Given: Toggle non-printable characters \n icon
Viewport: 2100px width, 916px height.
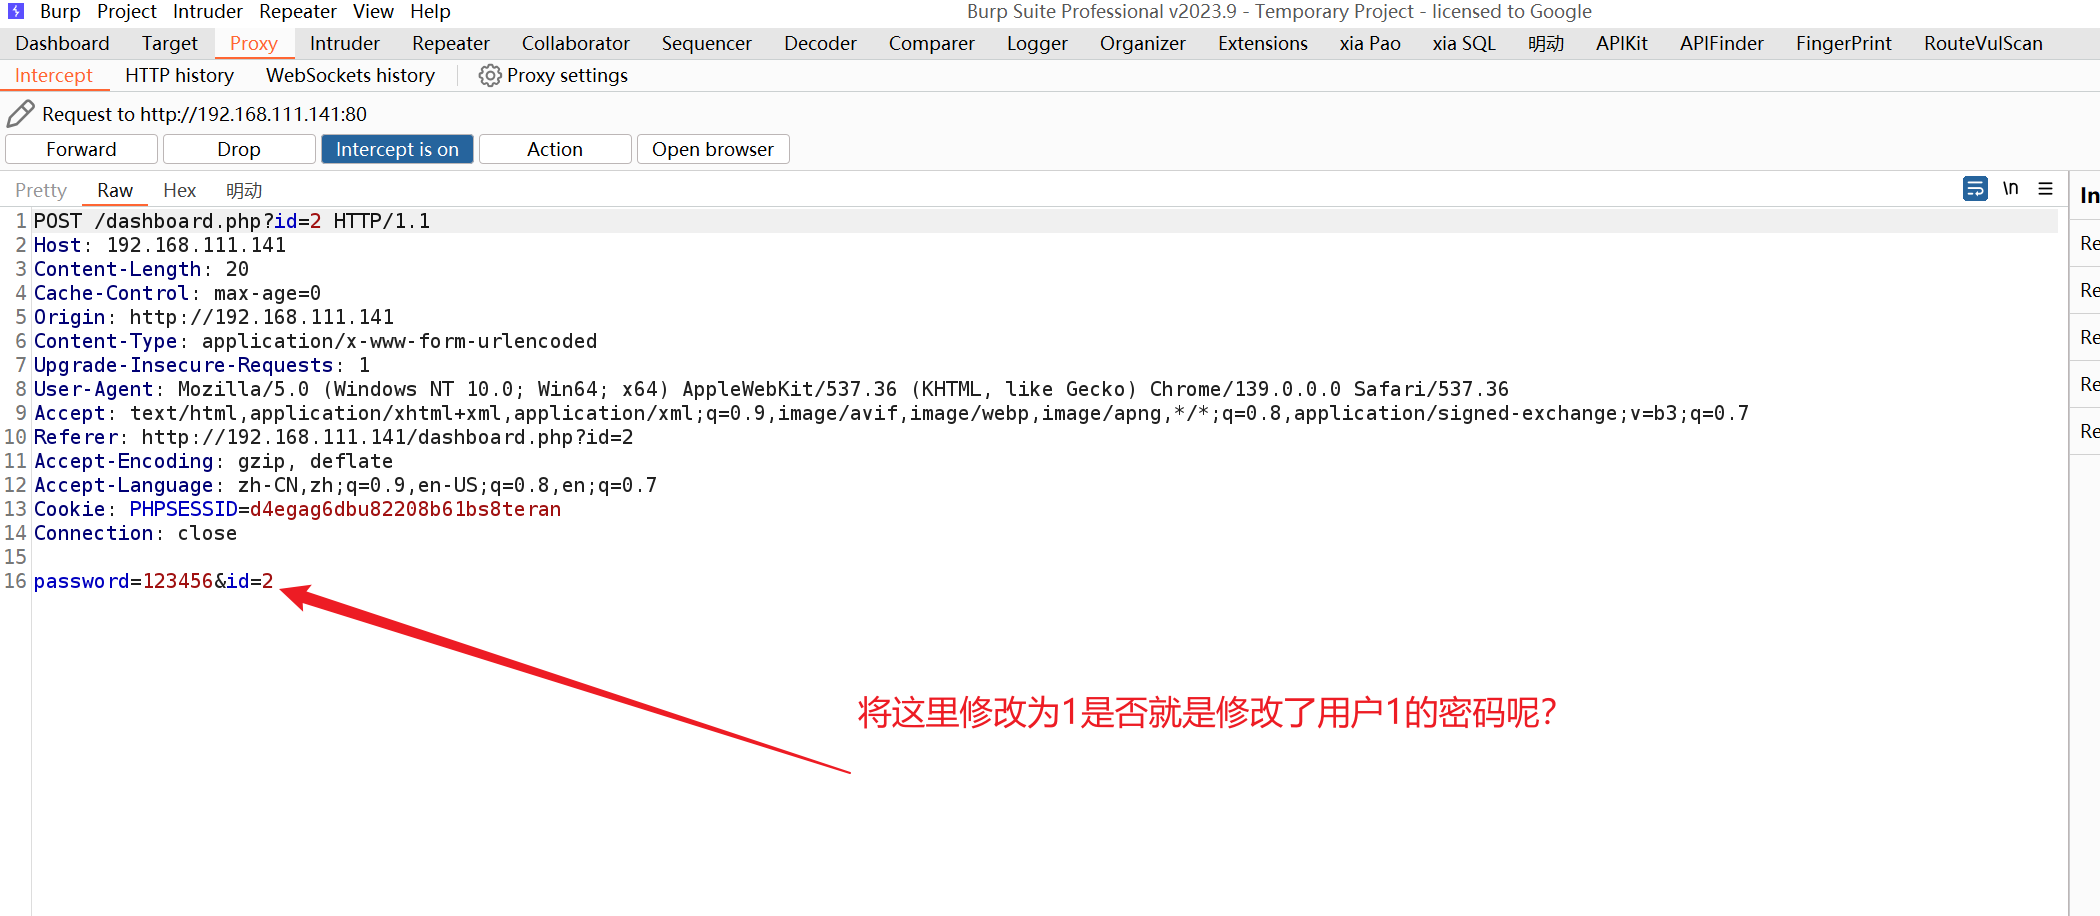Looking at the screenshot, I should click(x=2010, y=188).
